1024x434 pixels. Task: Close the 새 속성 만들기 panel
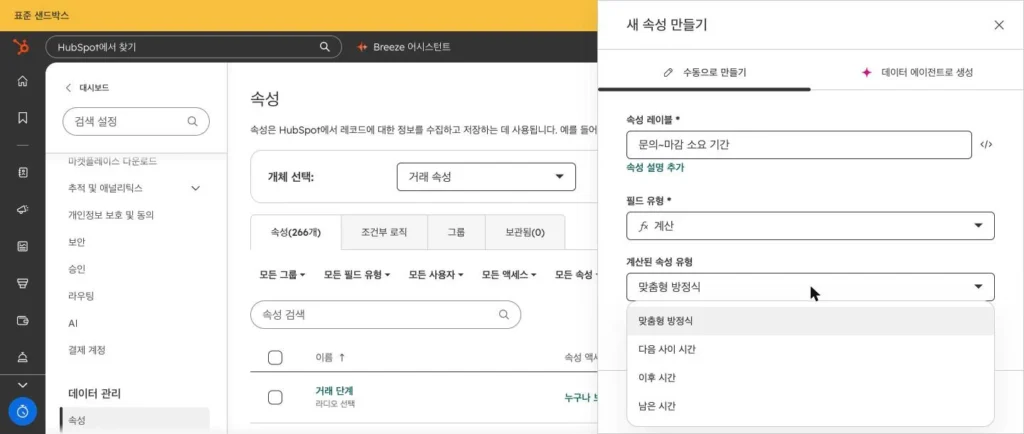pos(999,25)
